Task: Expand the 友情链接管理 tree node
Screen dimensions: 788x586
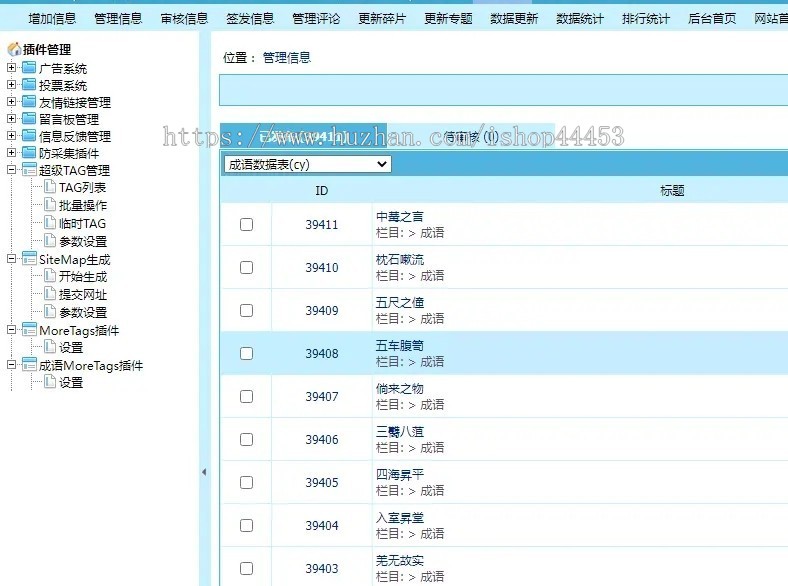Action: coord(11,102)
